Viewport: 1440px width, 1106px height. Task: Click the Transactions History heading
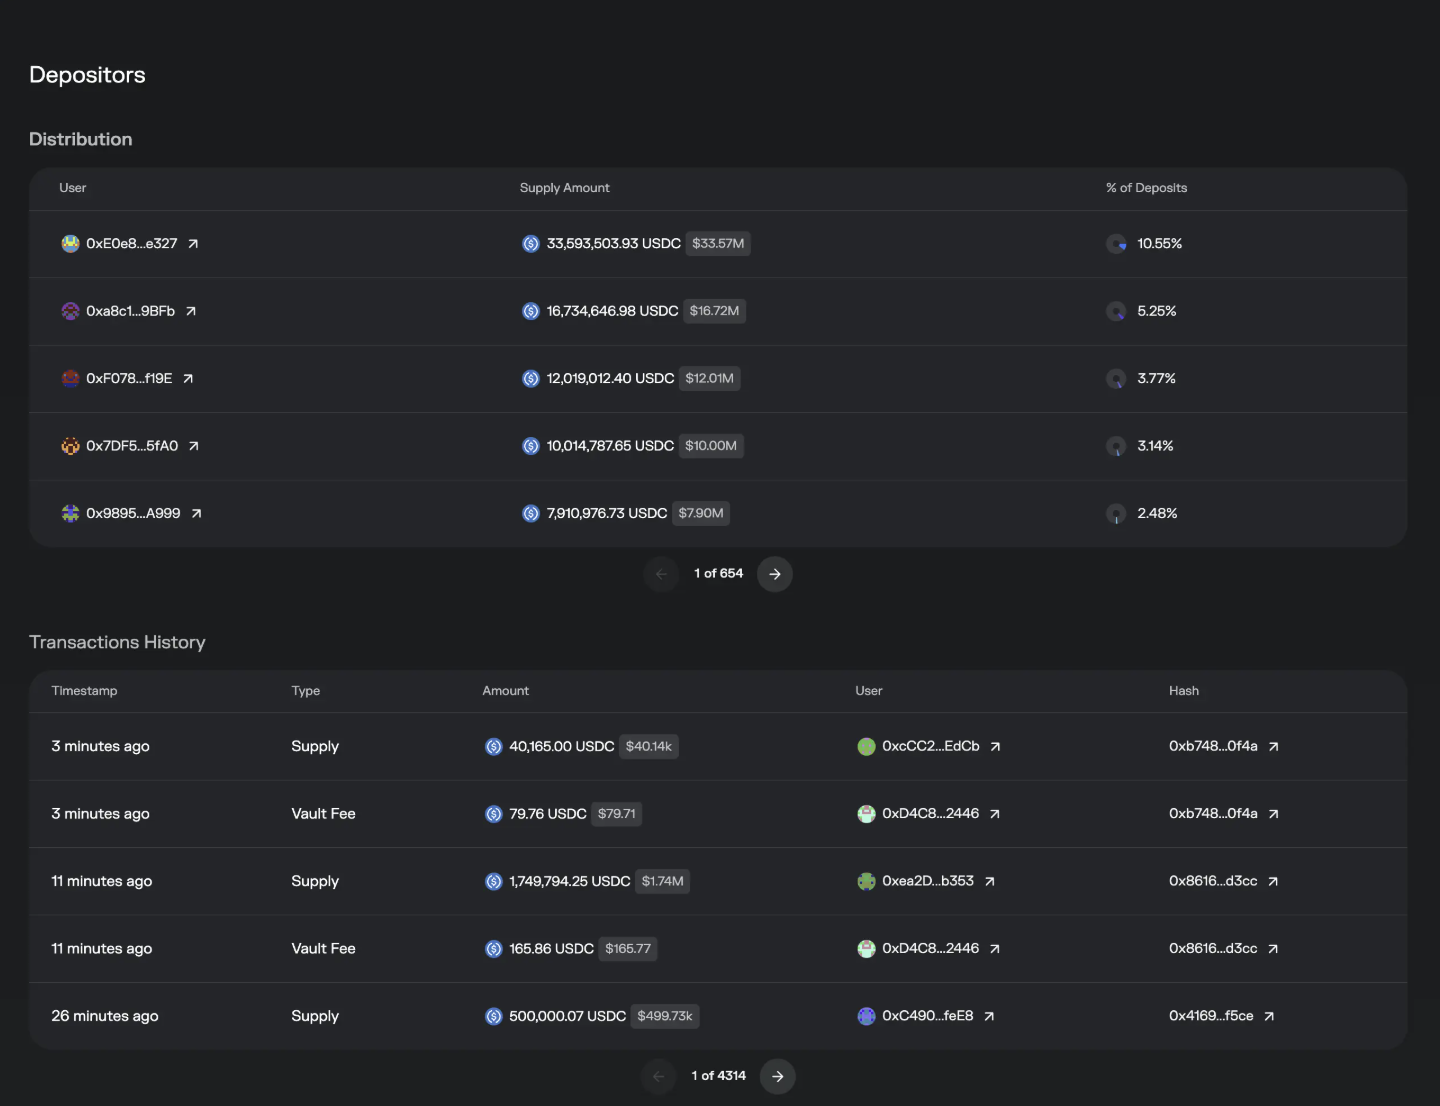point(117,642)
